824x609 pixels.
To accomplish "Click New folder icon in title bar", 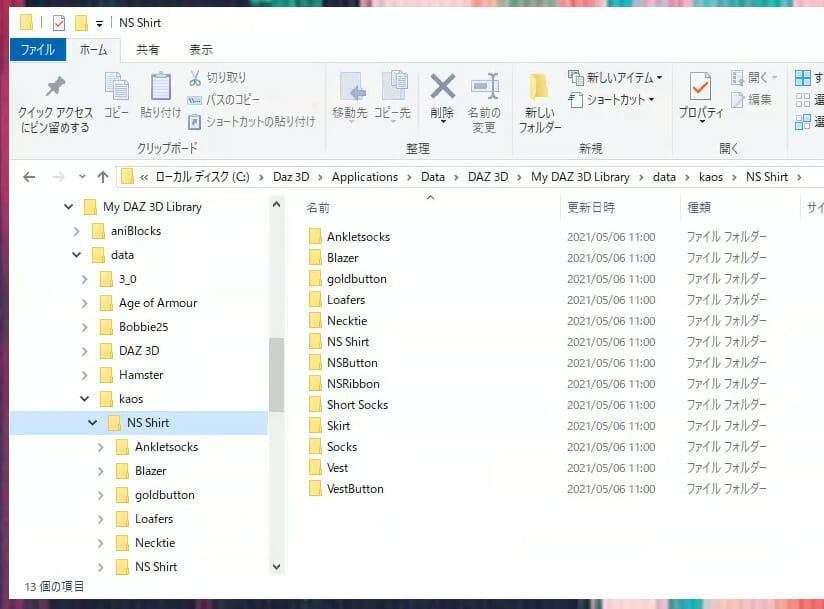I will pyautogui.click(x=81, y=23).
